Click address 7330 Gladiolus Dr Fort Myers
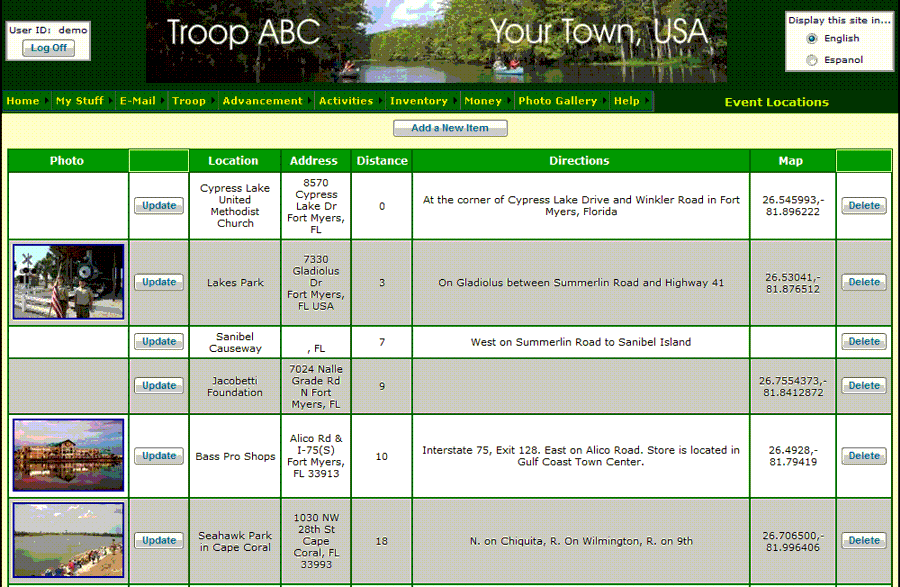 coord(316,282)
